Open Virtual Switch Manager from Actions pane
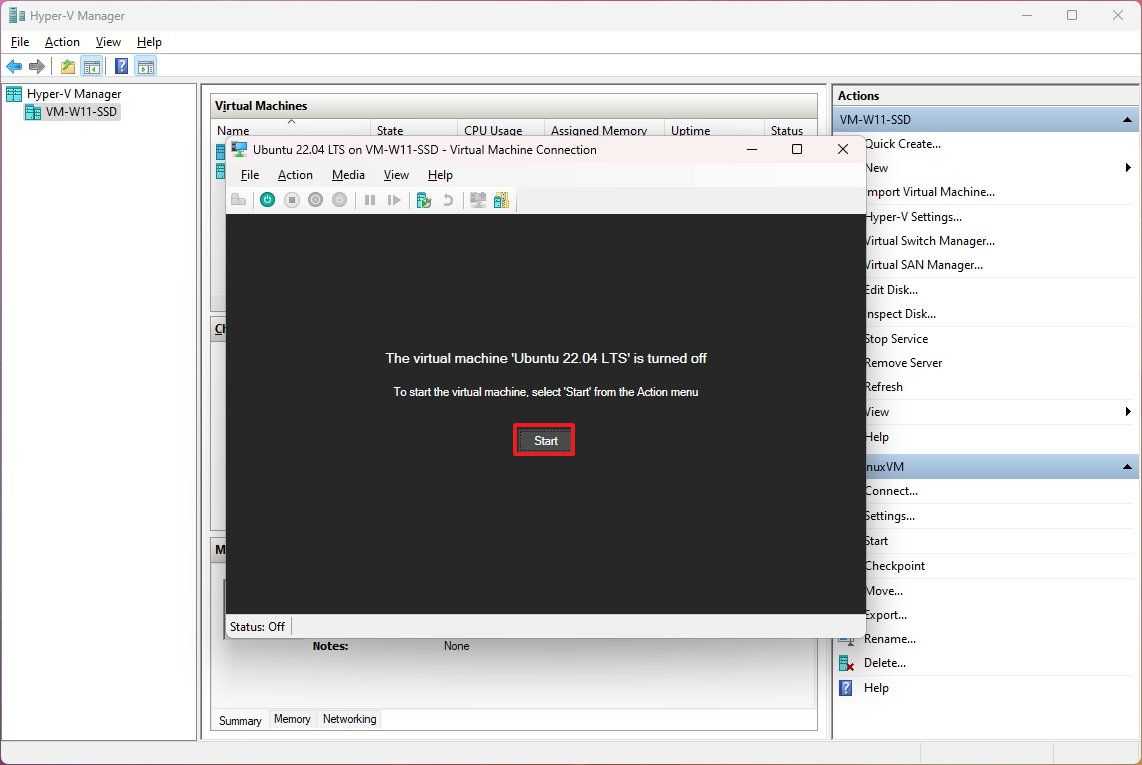Screen dimensions: 1142x765 pos(929,241)
